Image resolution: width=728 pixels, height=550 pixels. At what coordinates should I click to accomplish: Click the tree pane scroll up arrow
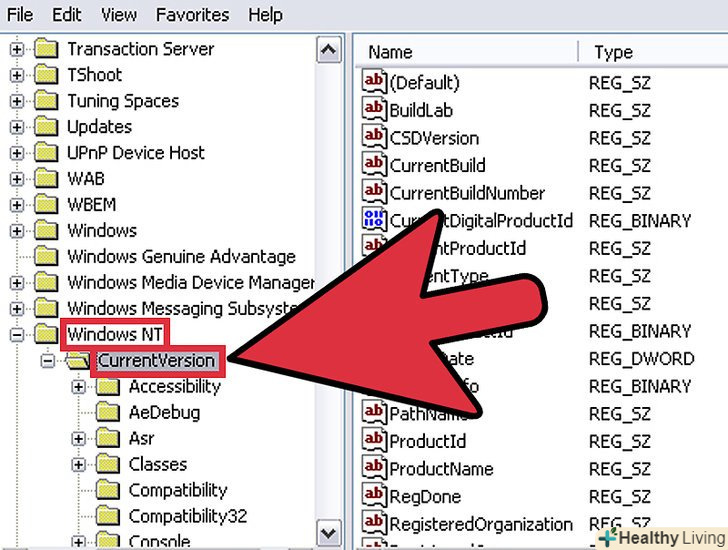[x=329, y=50]
